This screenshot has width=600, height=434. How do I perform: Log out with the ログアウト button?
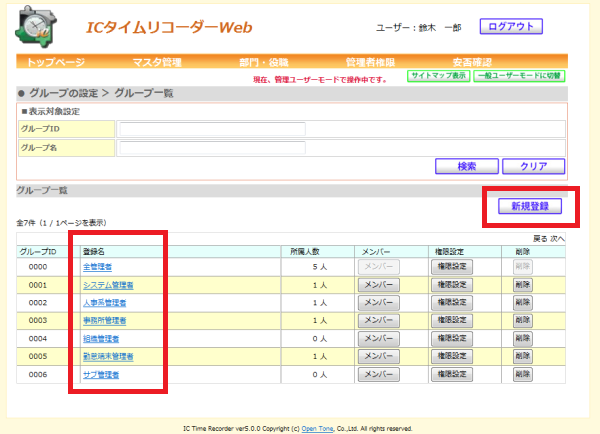511,26
